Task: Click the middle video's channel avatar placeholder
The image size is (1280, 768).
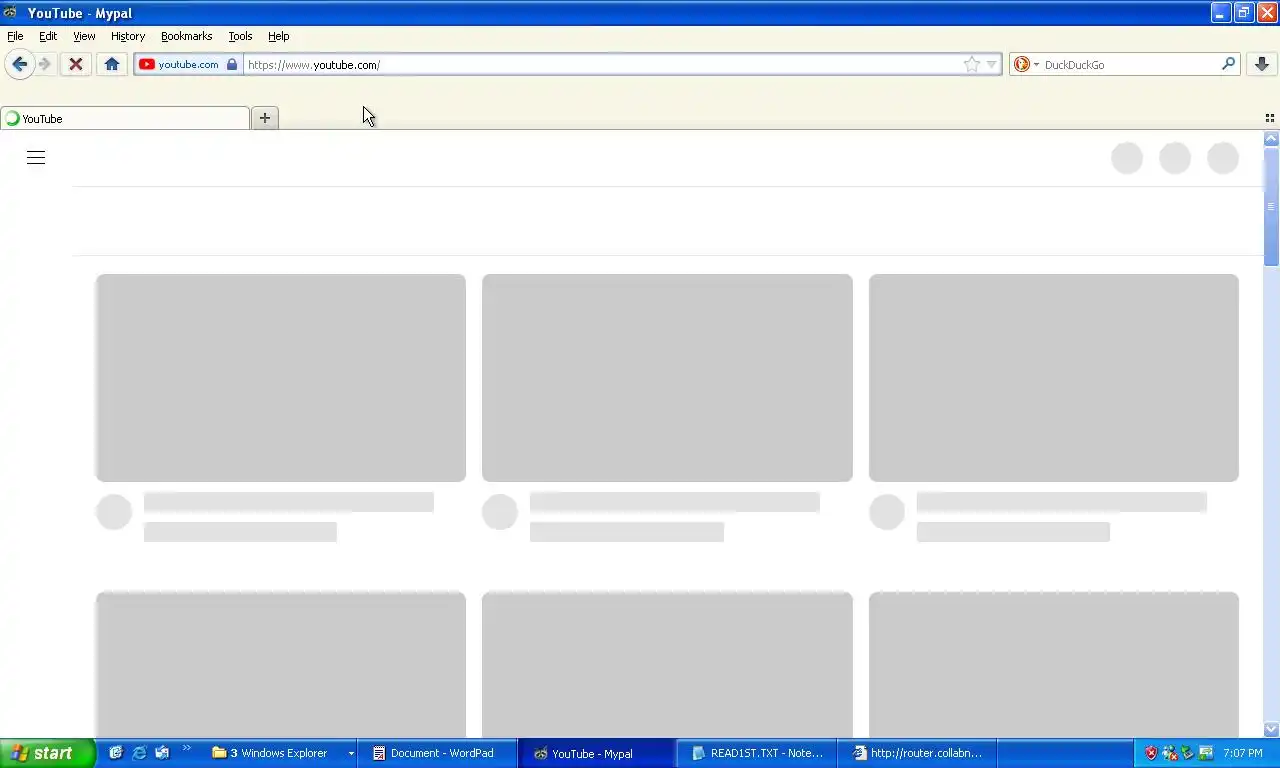Action: pyautogui.click(x=500, y=512)
